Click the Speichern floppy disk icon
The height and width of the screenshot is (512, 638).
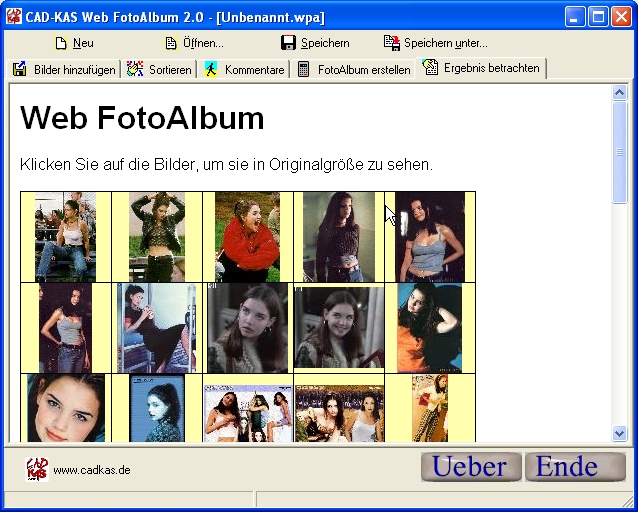tap(288, 43)
